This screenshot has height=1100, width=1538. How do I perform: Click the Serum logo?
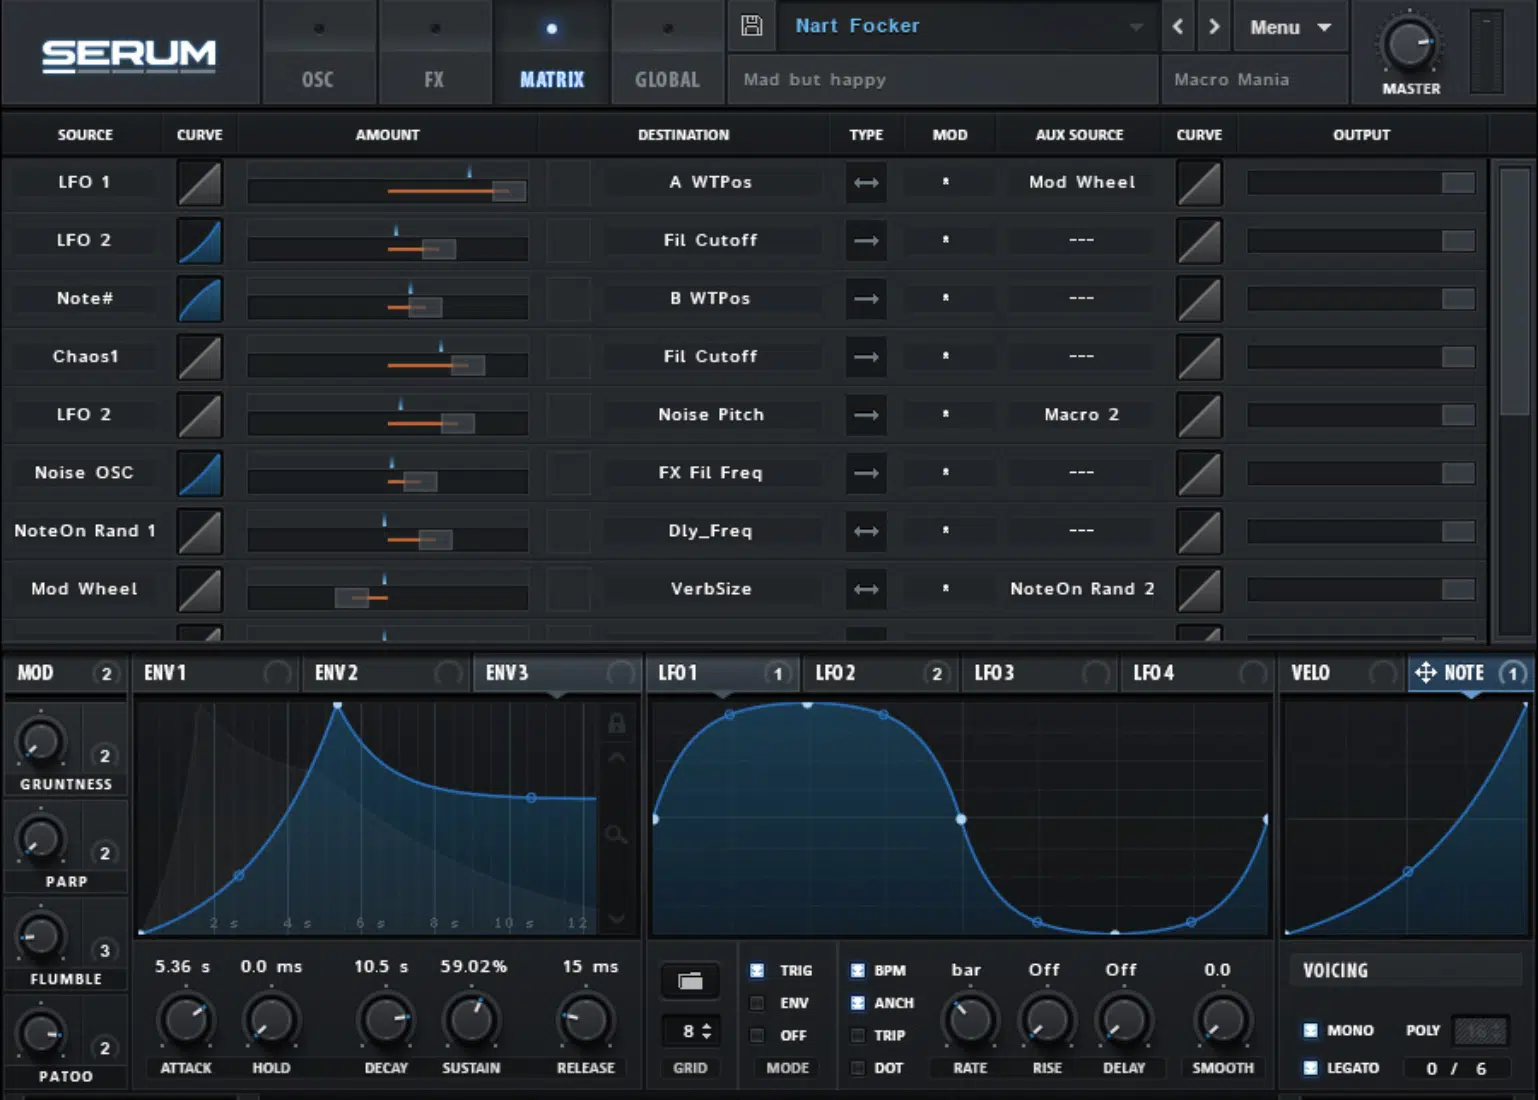129,55
